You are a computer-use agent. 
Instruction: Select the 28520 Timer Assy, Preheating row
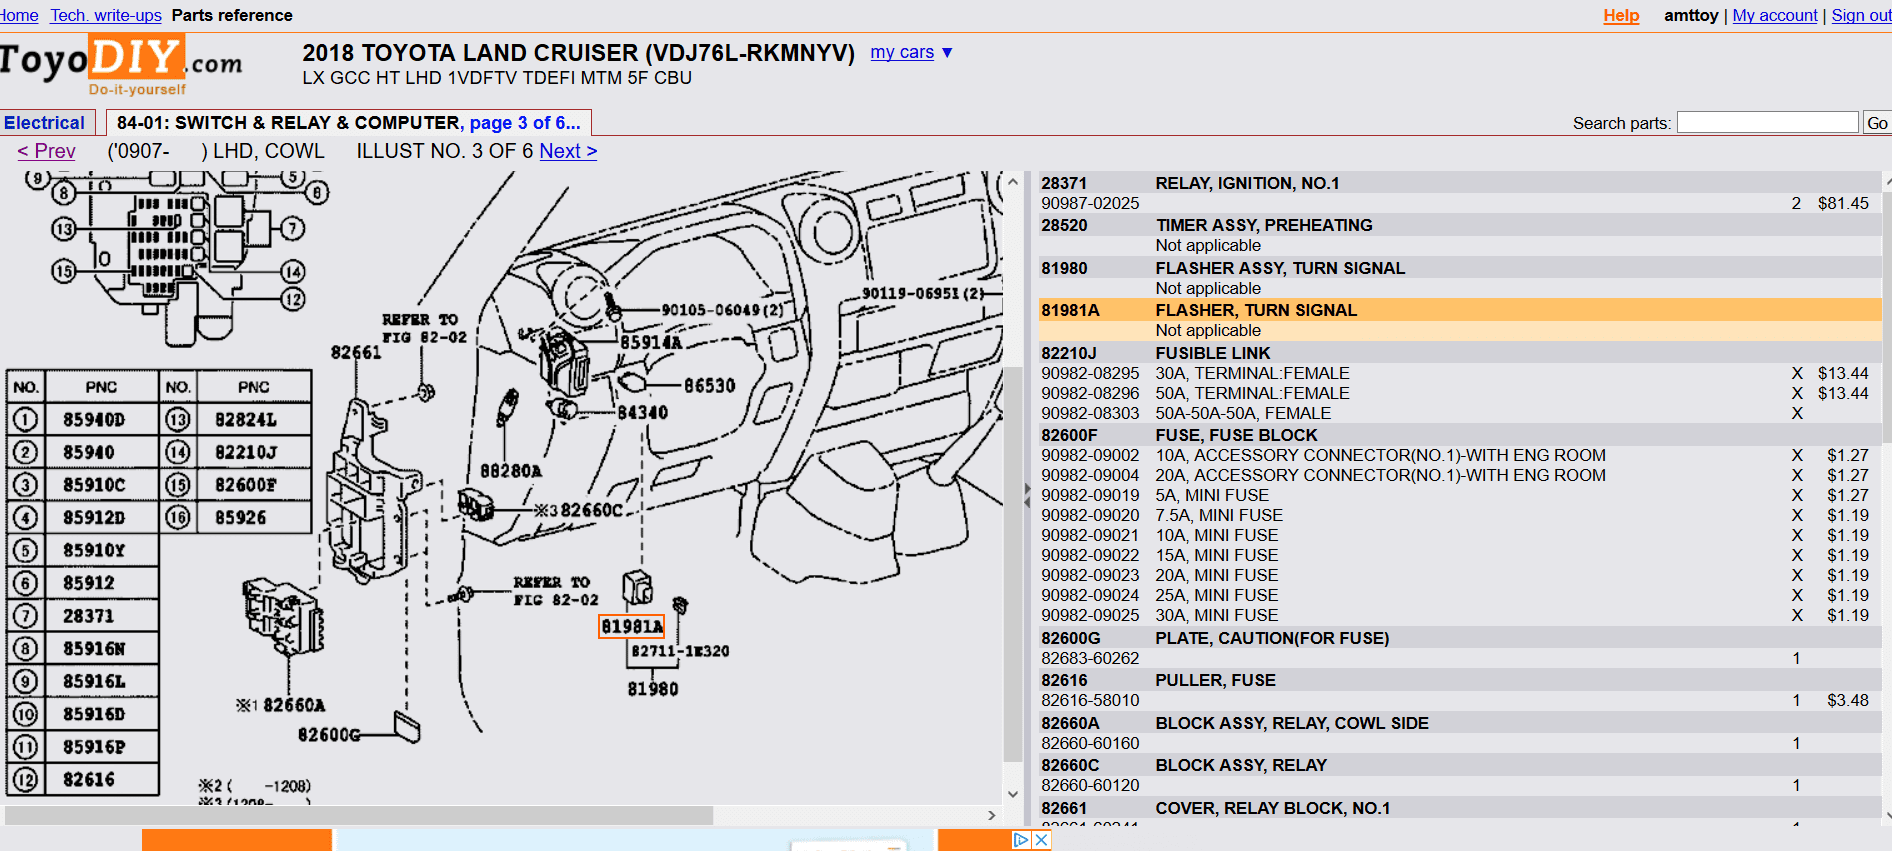pyautogui.click(x=1460, y=225)
